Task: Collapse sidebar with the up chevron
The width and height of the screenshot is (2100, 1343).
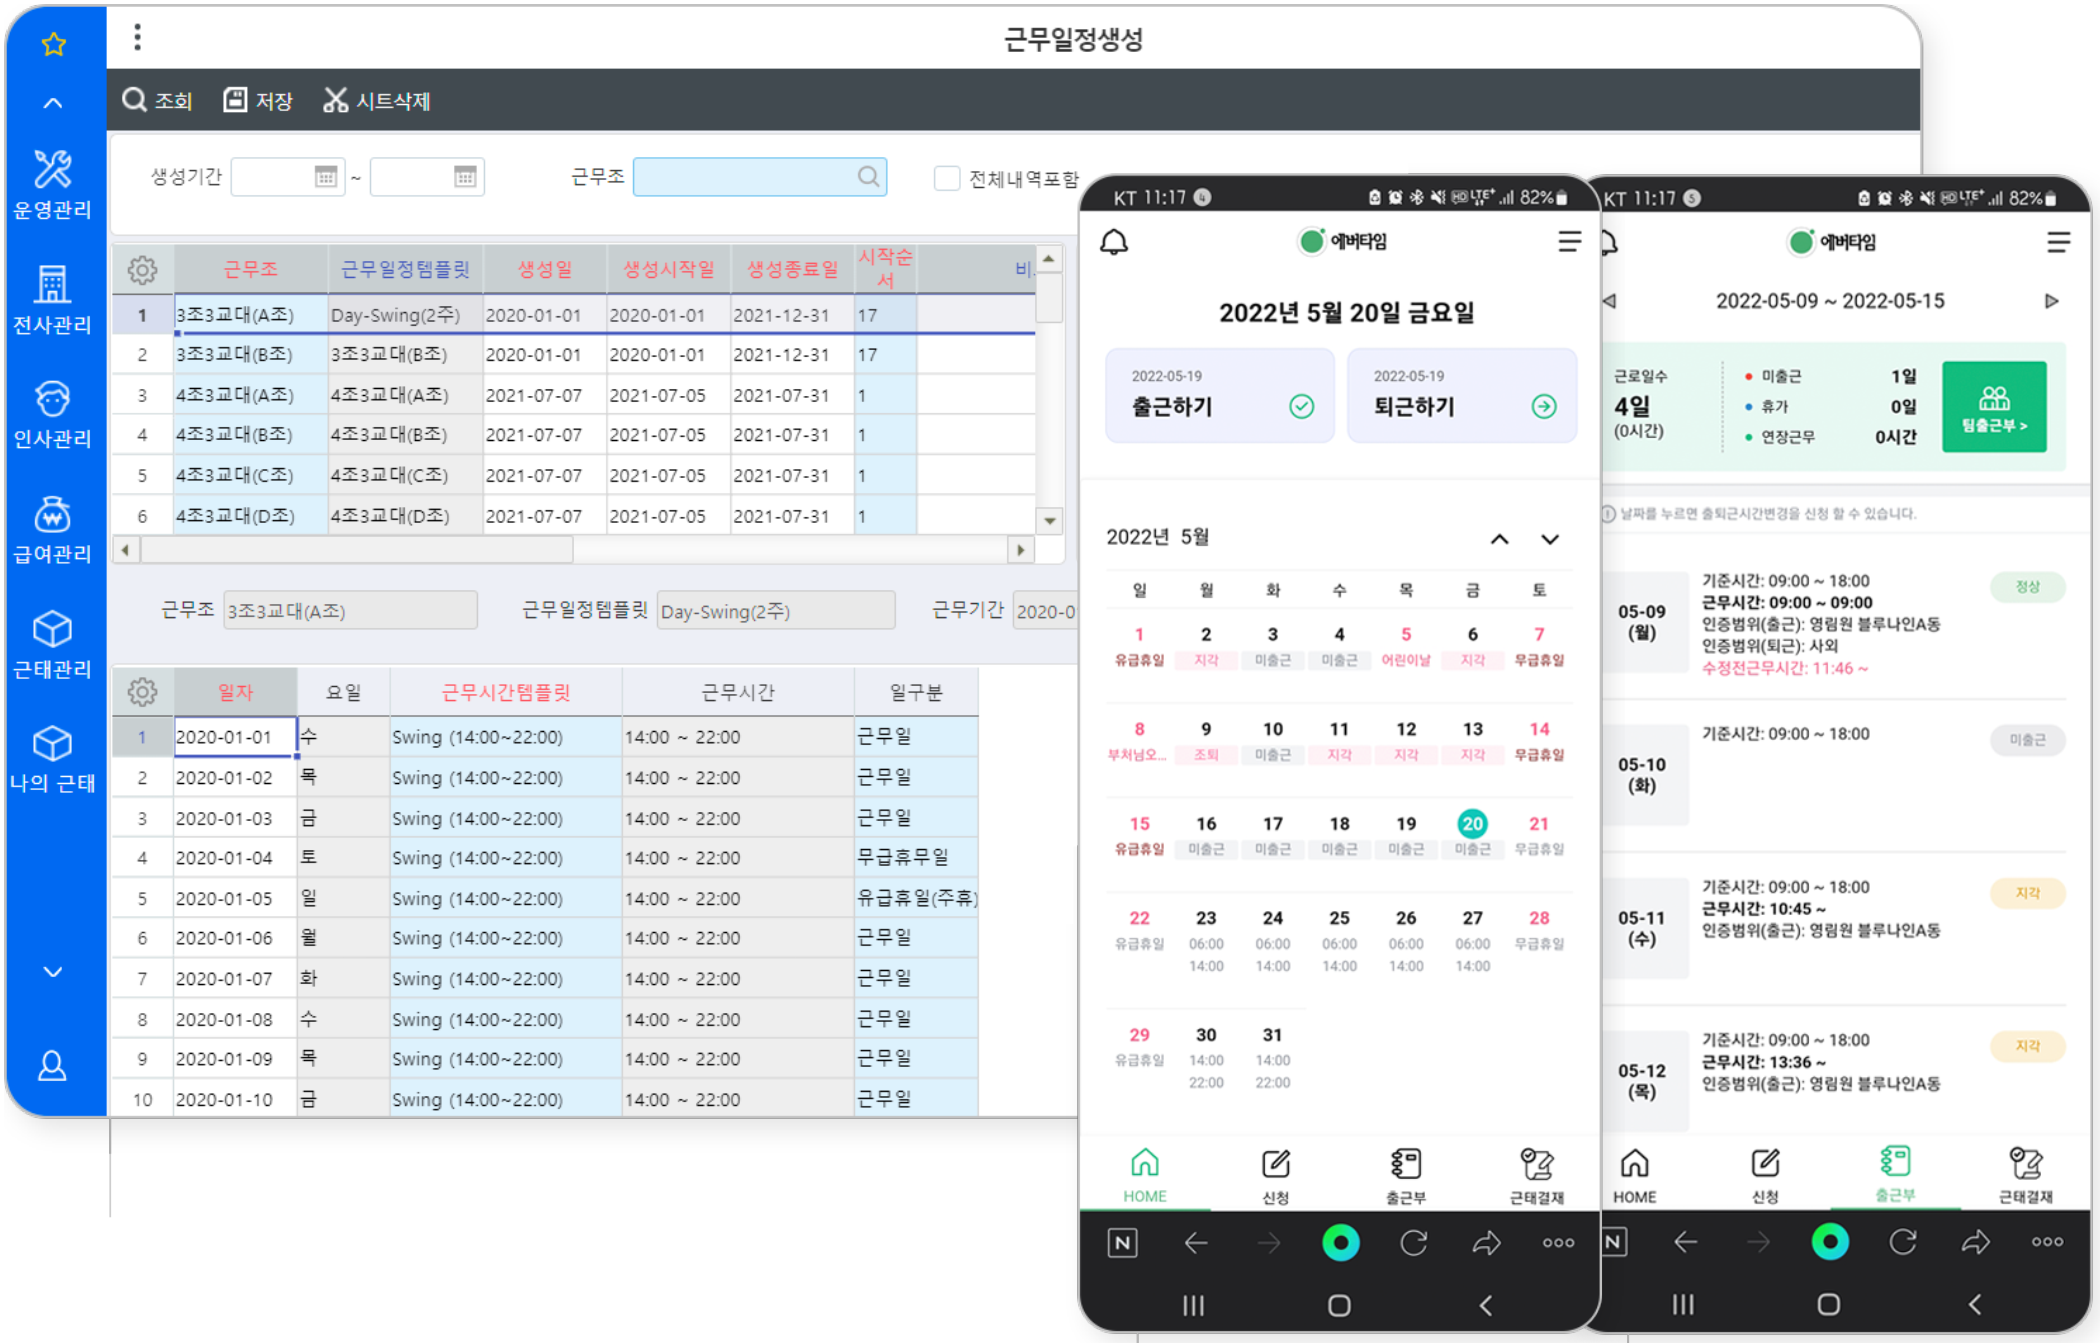Action: click(x=53, y=103)
